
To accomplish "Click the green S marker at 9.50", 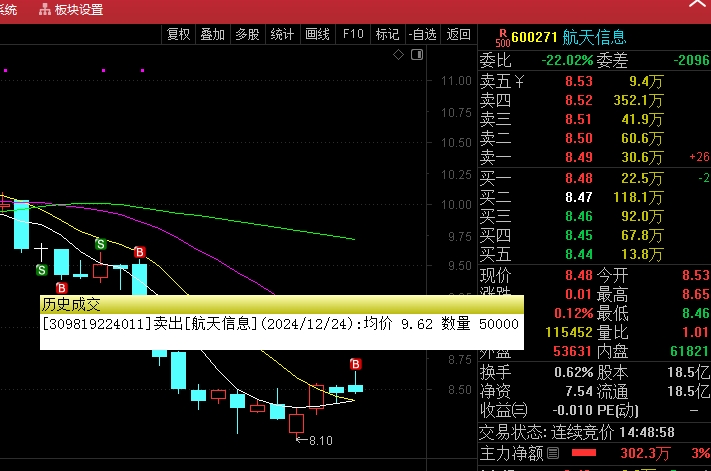I will tap(41, 271).
